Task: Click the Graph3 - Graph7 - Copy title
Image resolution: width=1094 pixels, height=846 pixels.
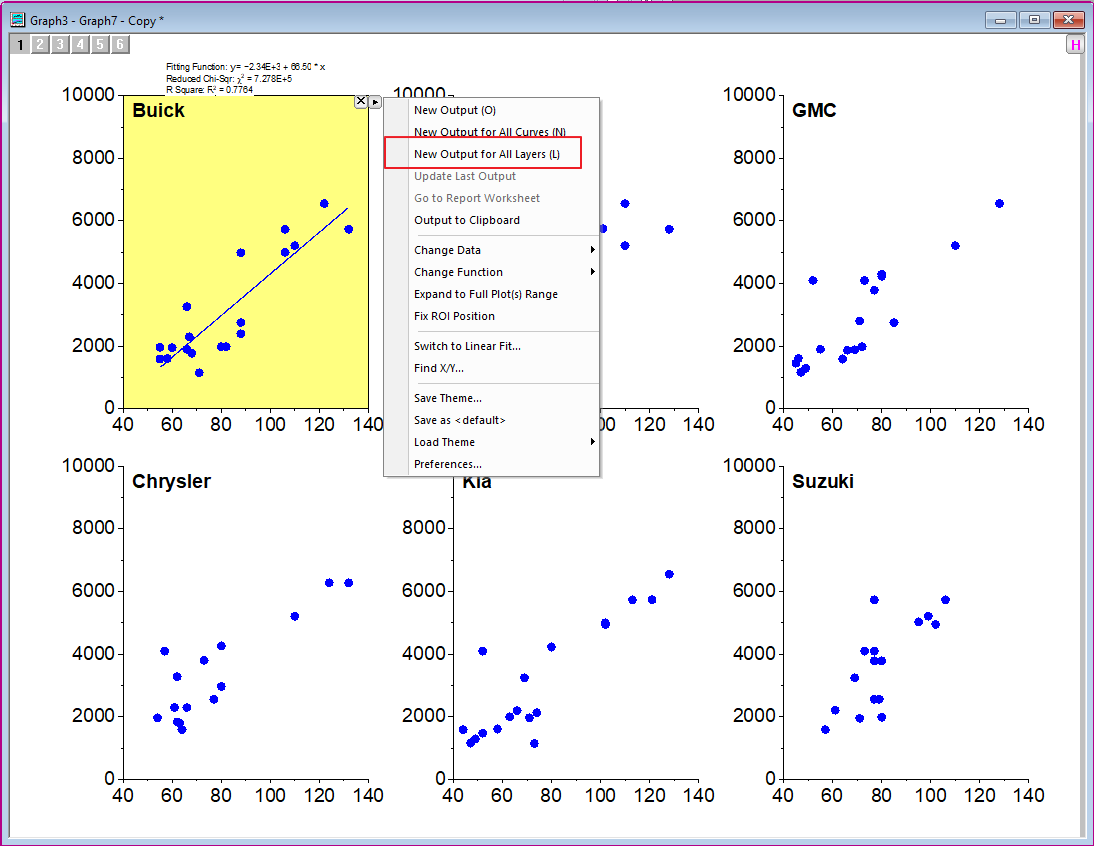Action: pos(97,21)
